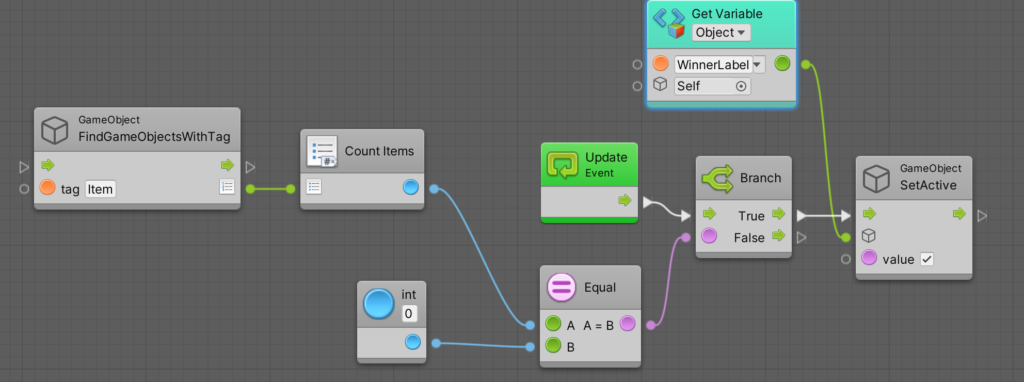The image size is (1024, 382).
Task: Click the Self object picker circle
Action: click(x=741, y=86)
